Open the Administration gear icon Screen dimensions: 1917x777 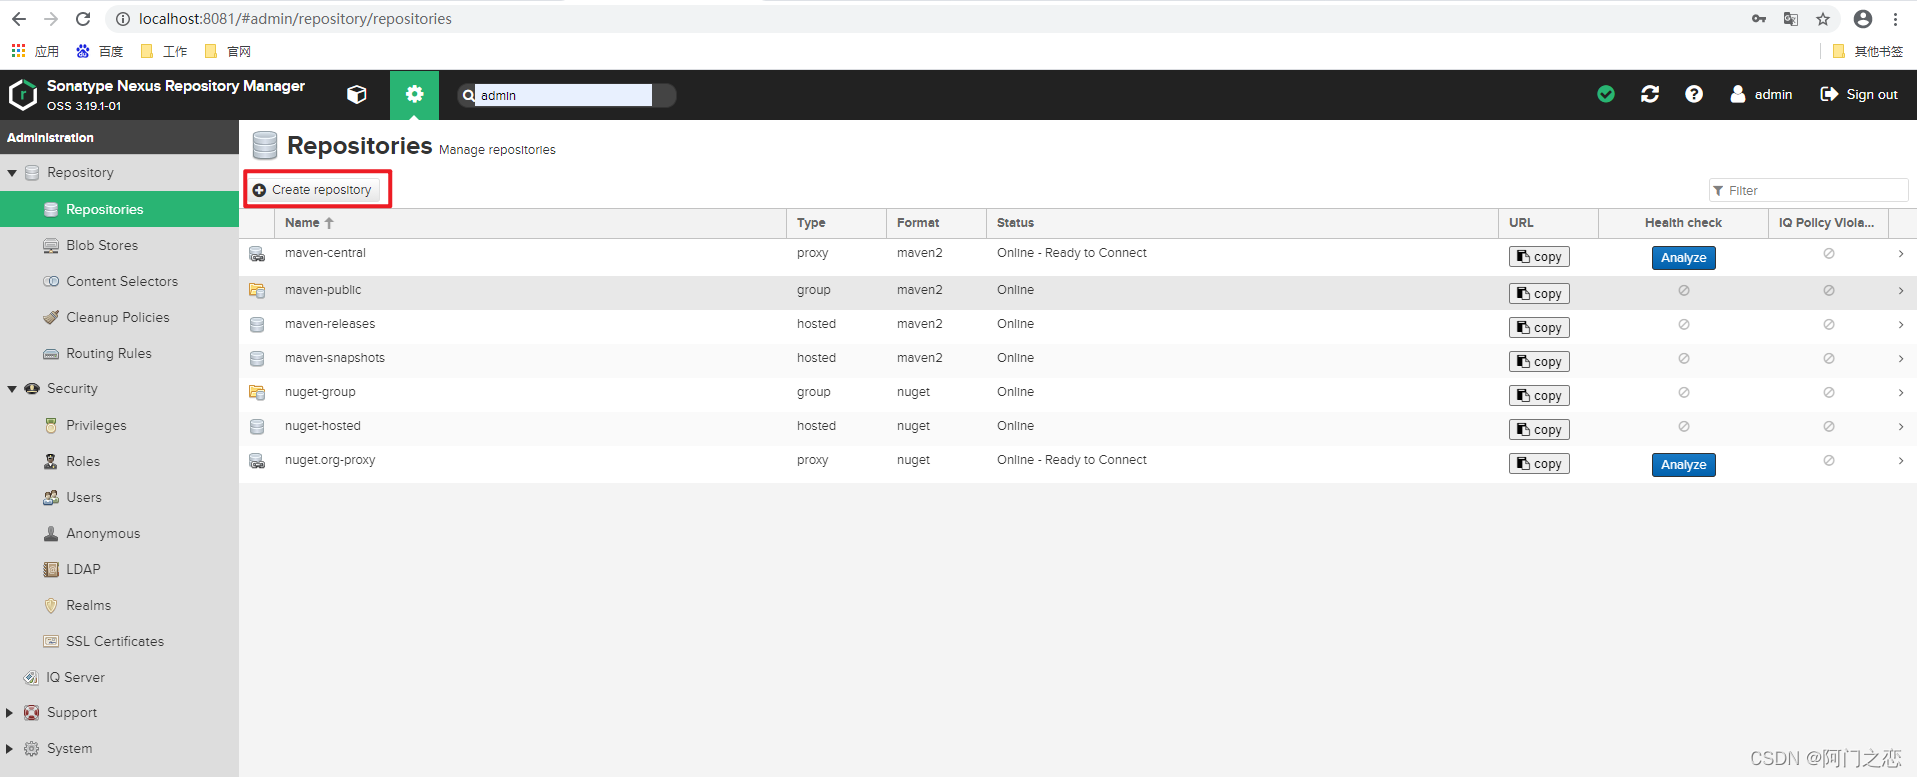tap(414, 94)
